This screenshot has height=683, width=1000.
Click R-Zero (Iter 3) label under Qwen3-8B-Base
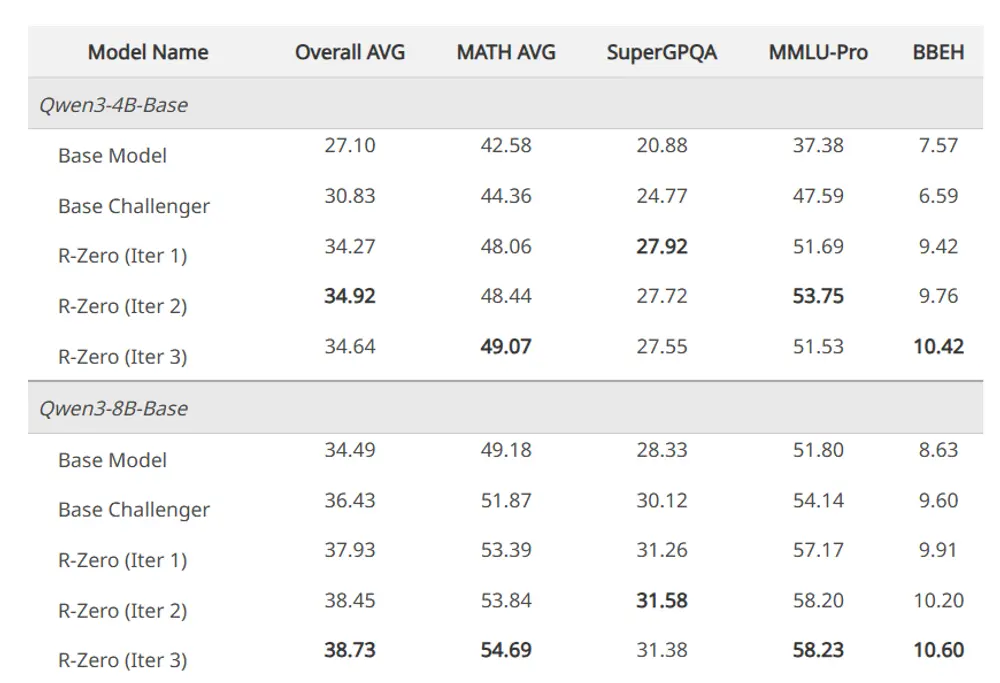(x=123, y=660)
